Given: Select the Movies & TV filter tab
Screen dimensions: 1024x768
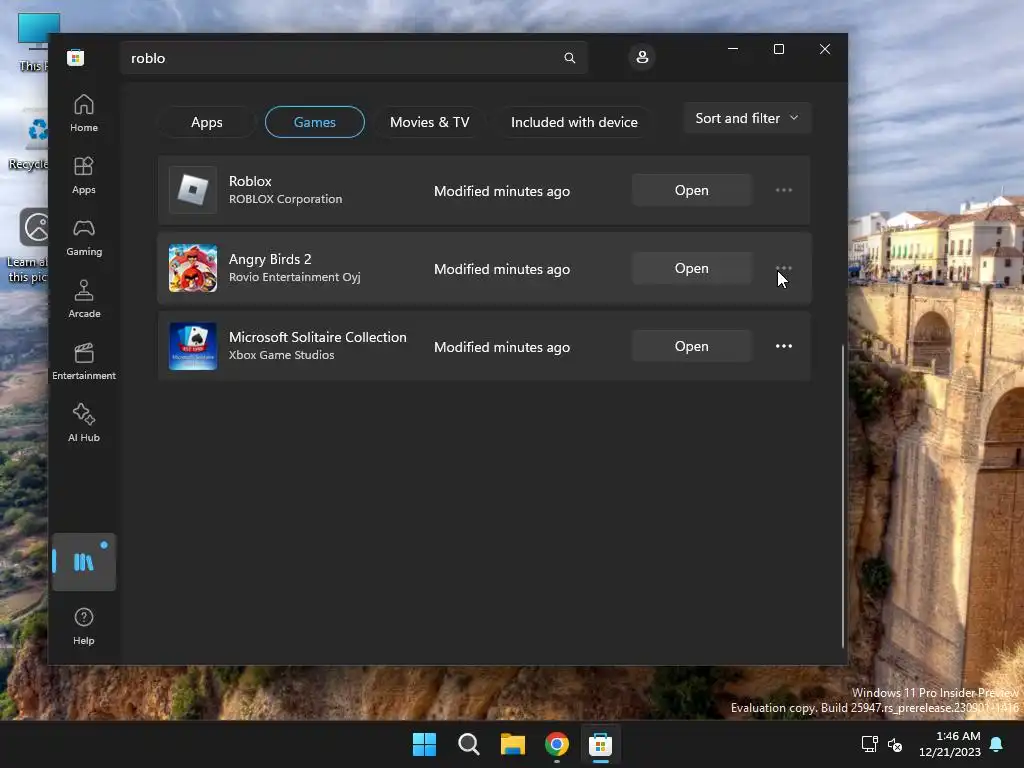Looking at the screenshot, I should click(429, 122).
